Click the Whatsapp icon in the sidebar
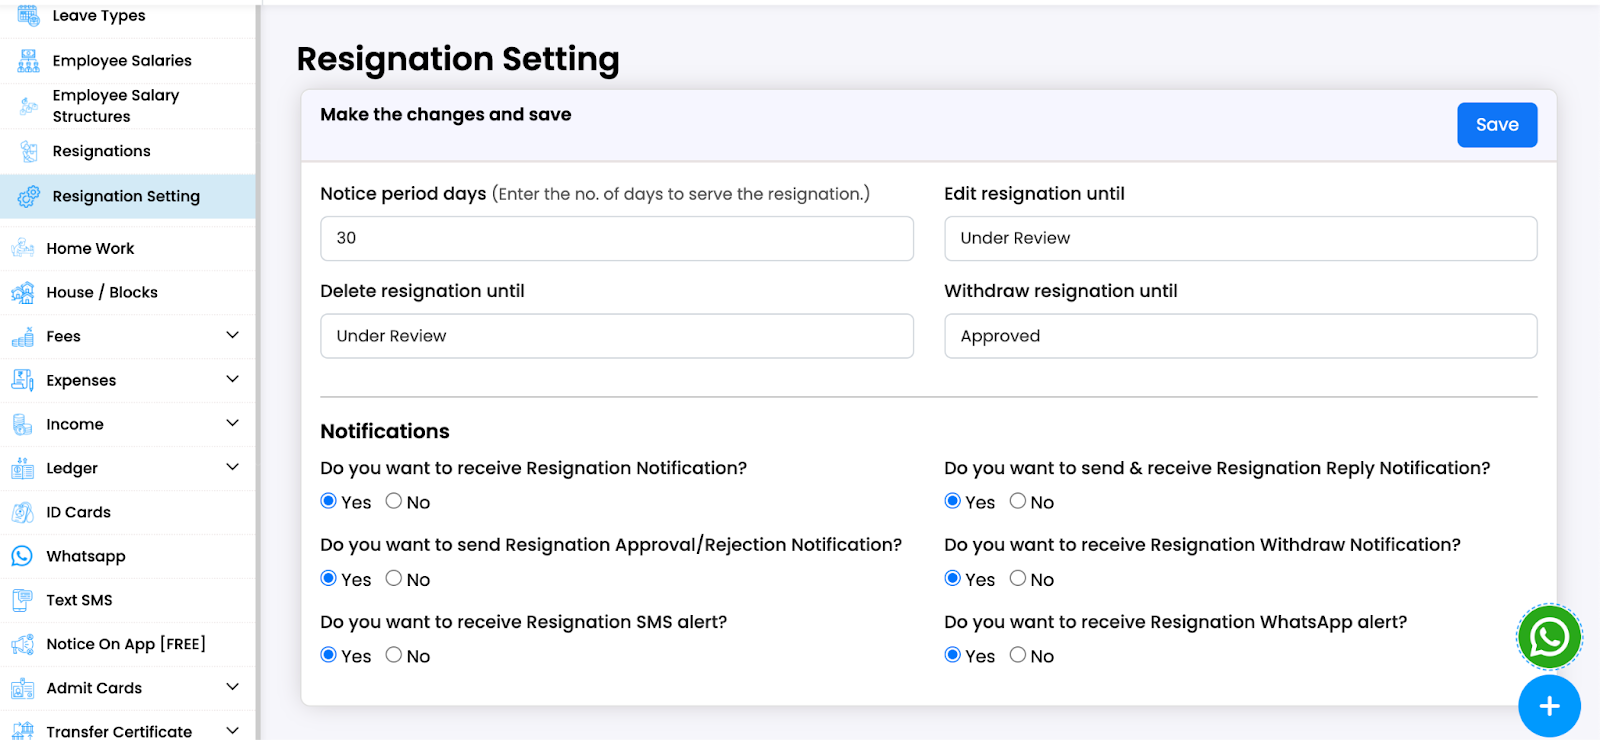The height and width of the screenshot is (740, 1600). (22, 556)
